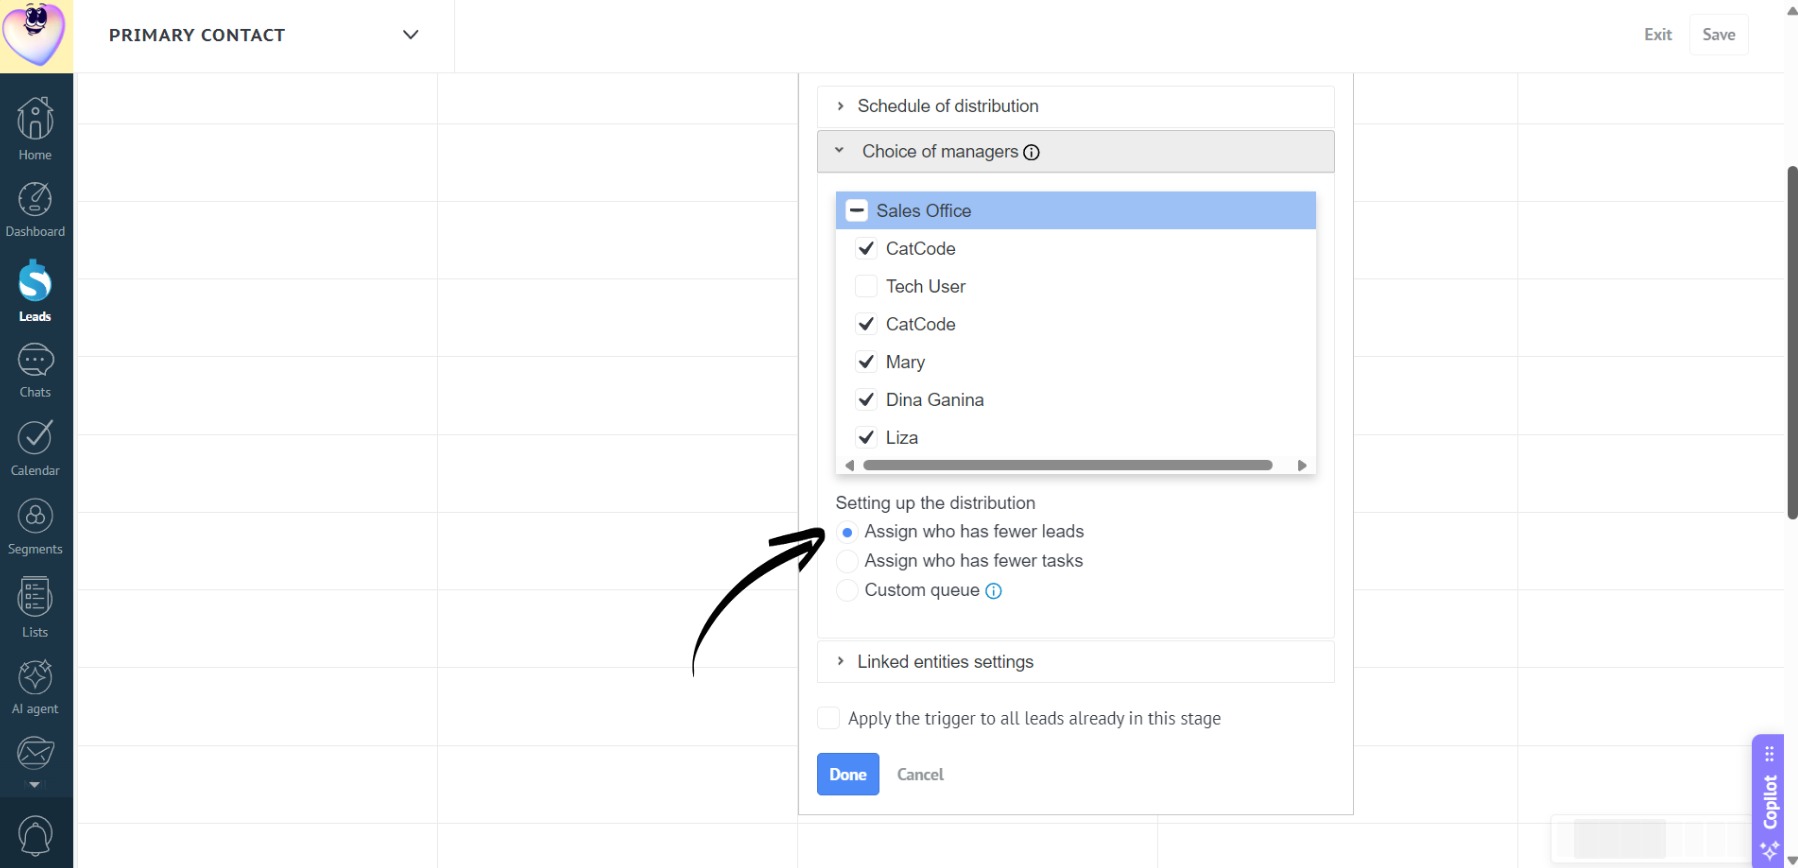This screenshot has width=1798, height=868.
Task: Click the blue Done button
Action: [x=848, y=774]
